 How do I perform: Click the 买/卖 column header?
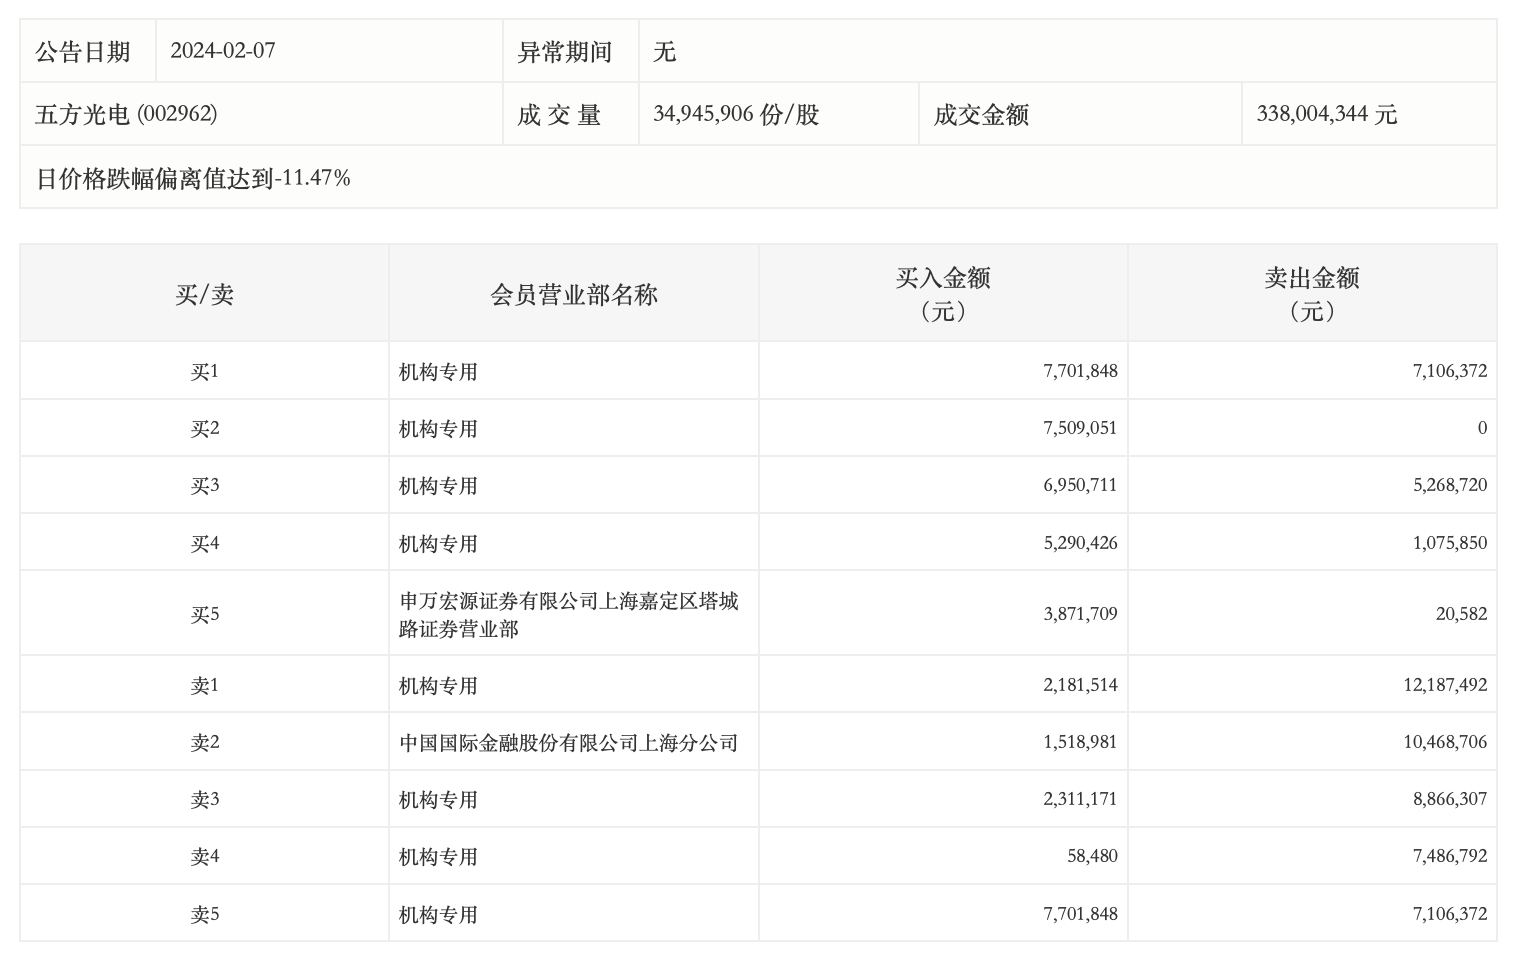tap(204, 294)
